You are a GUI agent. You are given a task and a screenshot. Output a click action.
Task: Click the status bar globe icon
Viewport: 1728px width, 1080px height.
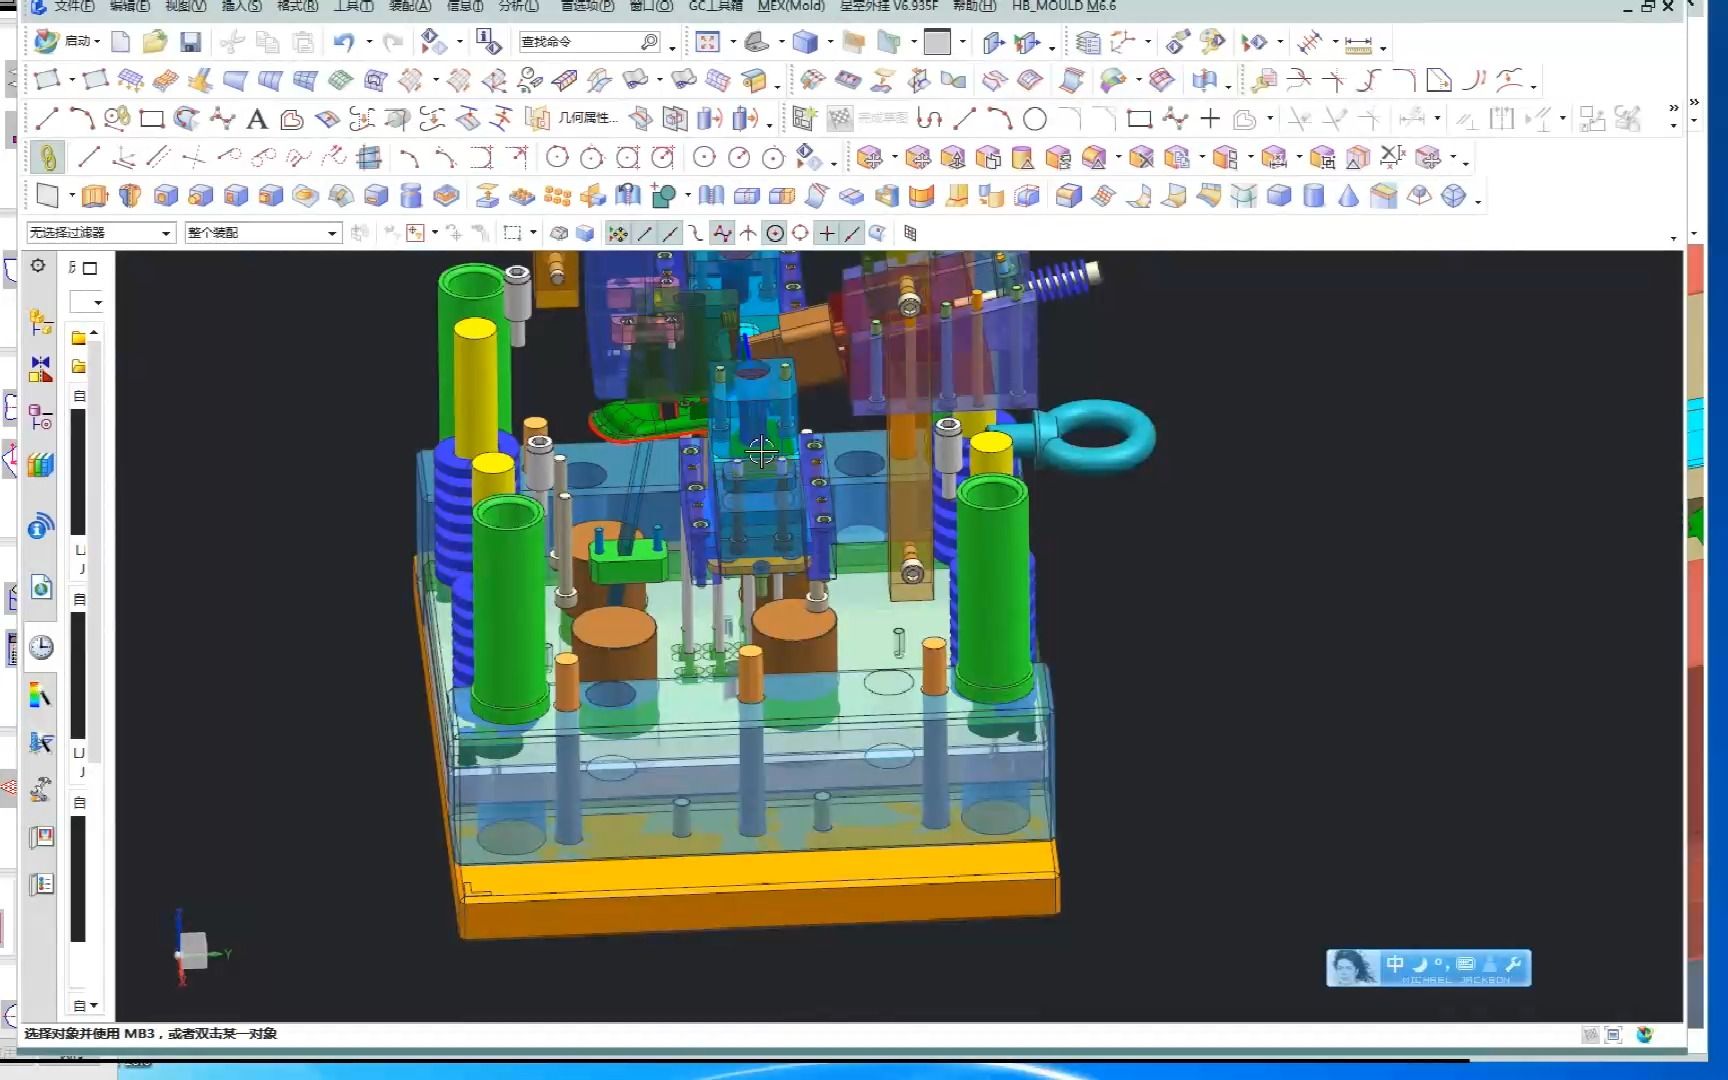[x=1645, y=1035]
